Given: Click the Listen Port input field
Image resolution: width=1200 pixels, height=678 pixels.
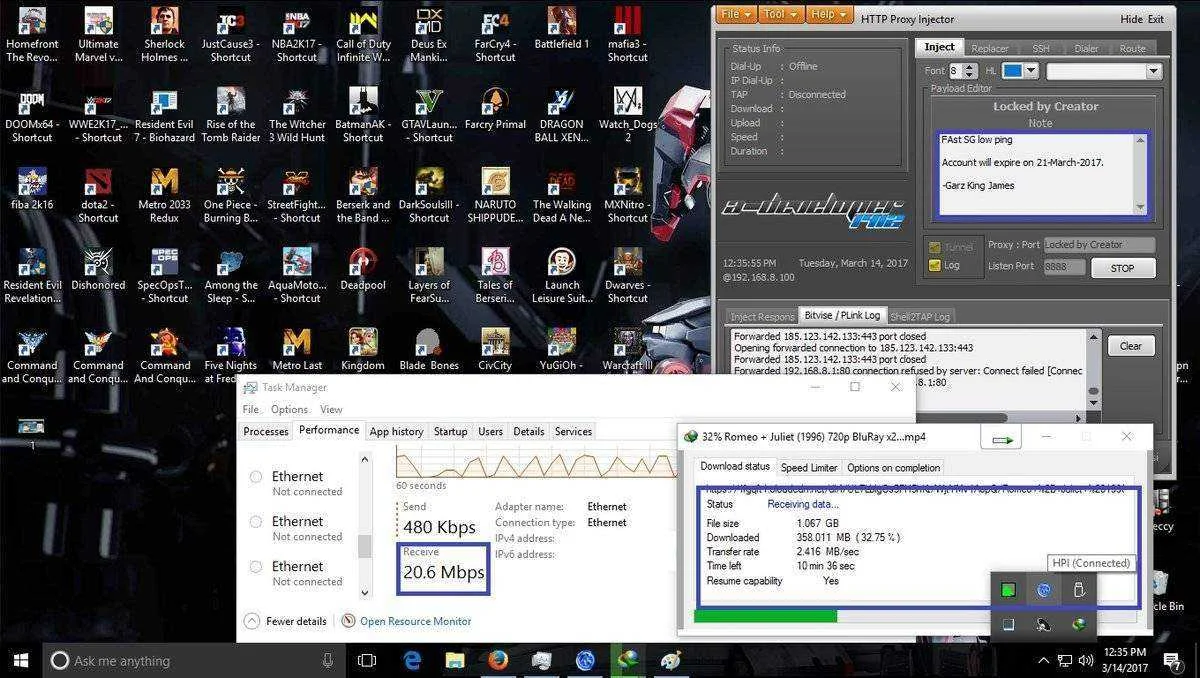Looking at the screenshot, I should click(x=1064, y=267).
